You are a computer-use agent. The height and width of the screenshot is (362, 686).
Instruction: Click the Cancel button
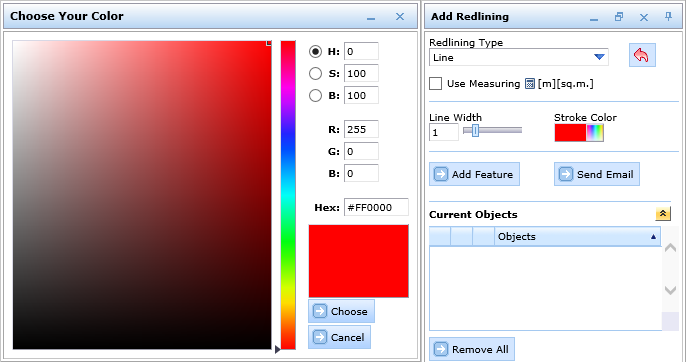pos(340,337)
